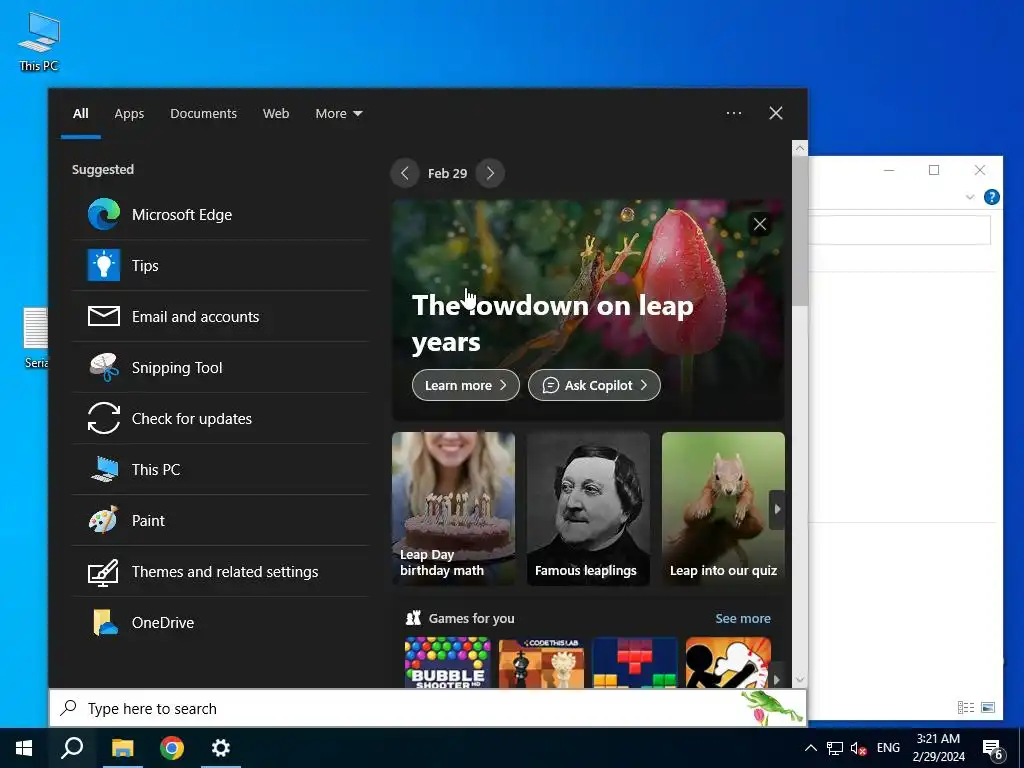Select the This PC desktop icon
Screen dimensions: 1024x768
coord(39,41)
